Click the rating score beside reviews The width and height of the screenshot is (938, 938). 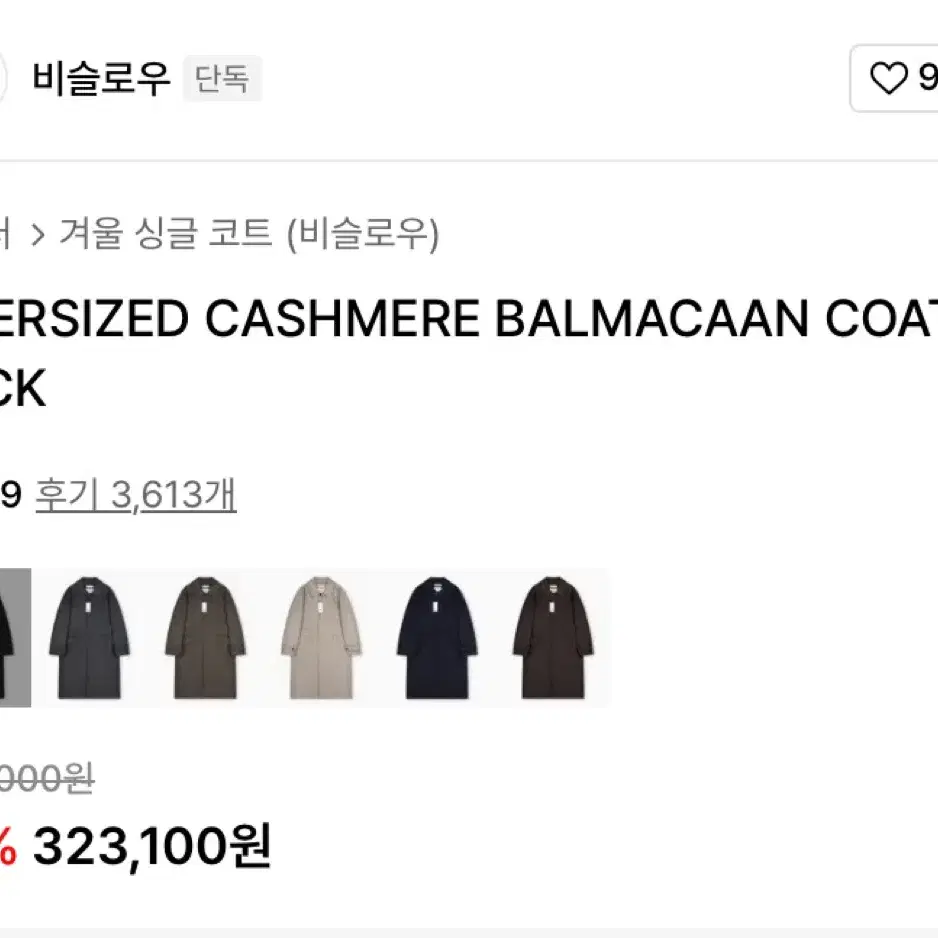[x=11, y=495]
